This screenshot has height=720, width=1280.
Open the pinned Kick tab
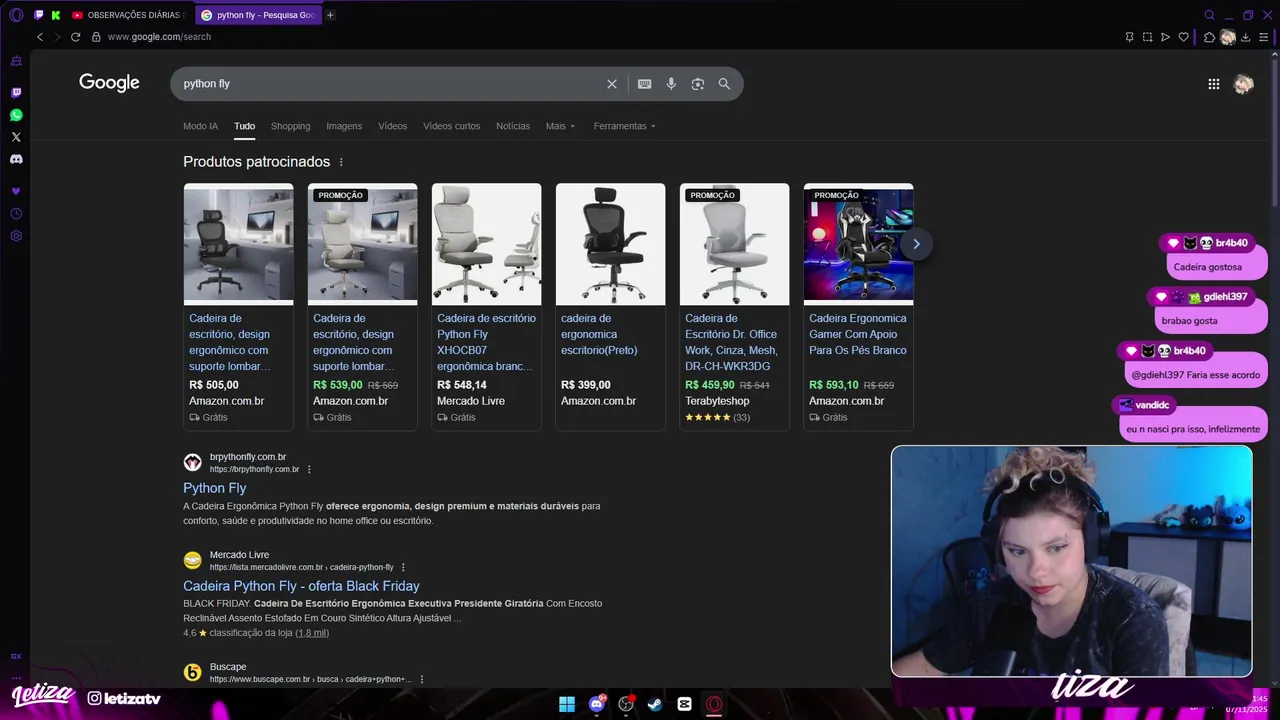coord(56,15)
